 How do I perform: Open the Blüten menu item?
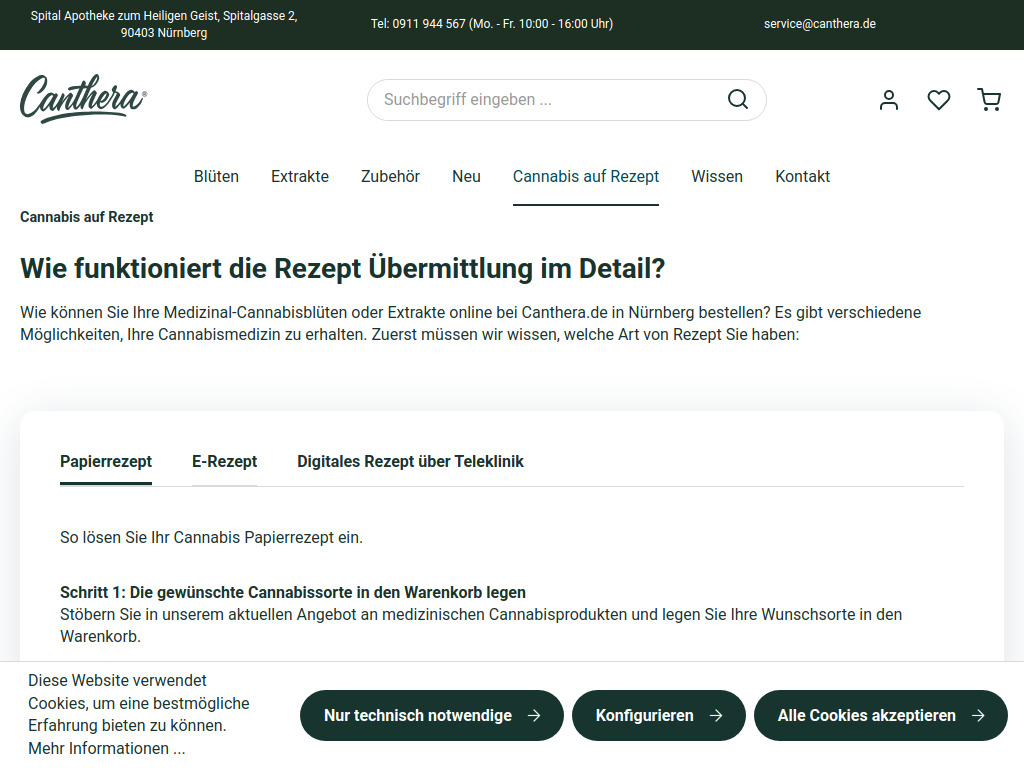[216, 176]
